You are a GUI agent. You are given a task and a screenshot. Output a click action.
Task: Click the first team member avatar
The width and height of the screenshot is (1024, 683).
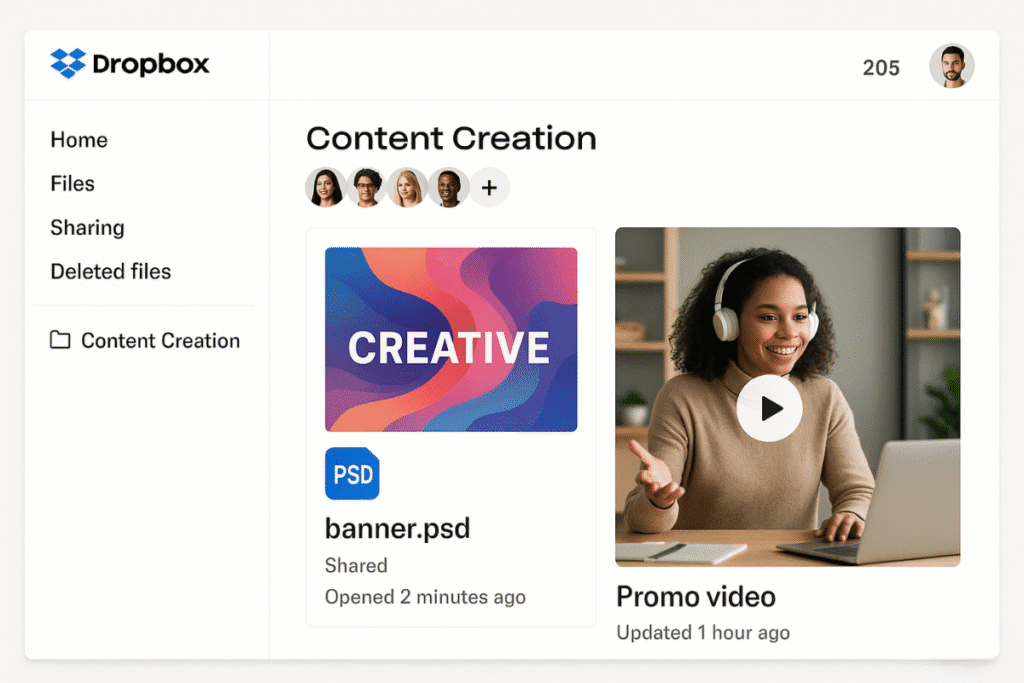(324, 187)
